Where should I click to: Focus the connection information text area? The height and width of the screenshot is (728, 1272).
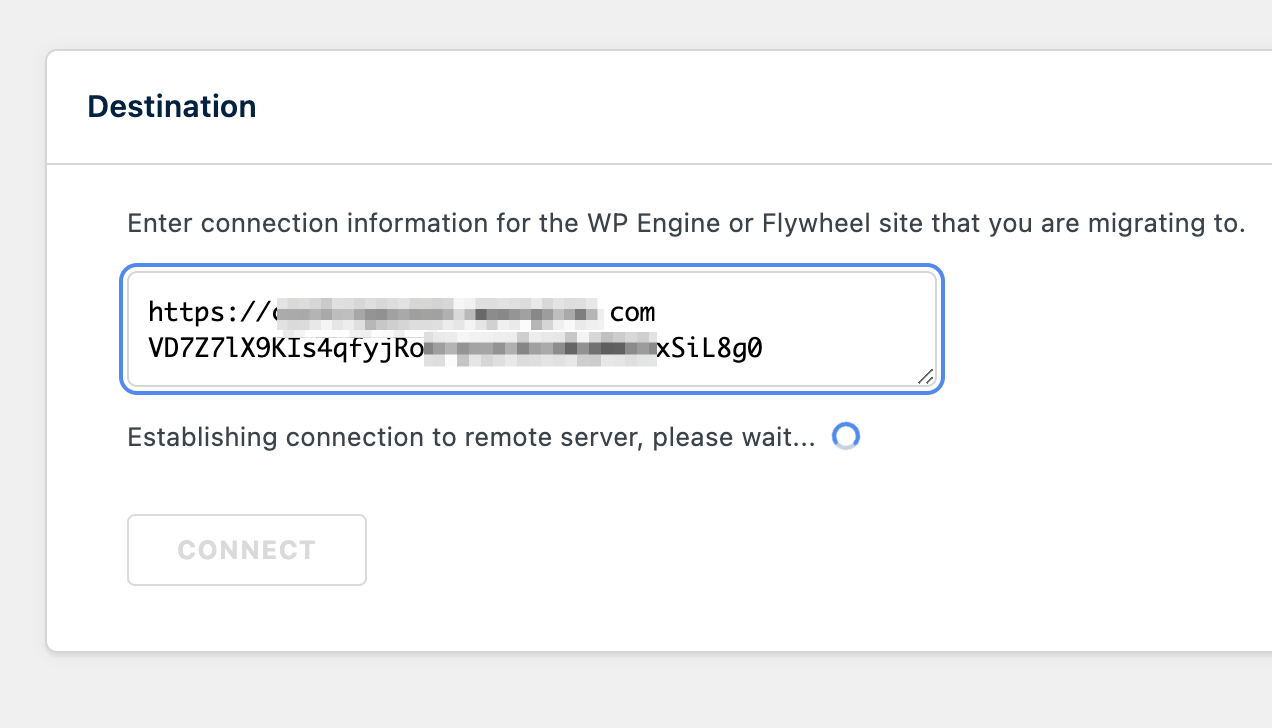pyautogui.click(x=532, y=330)
